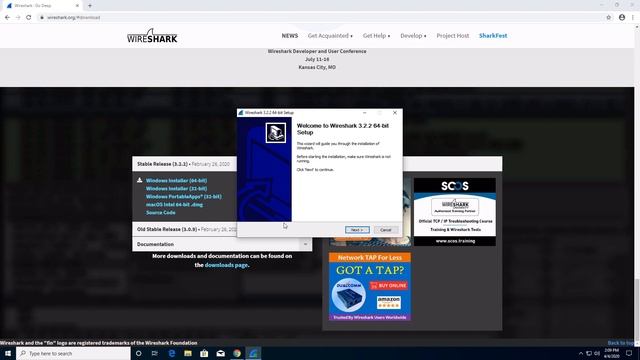Open the Windows Start menu
This screenshot has height=360, width=640.
(8, 353)
